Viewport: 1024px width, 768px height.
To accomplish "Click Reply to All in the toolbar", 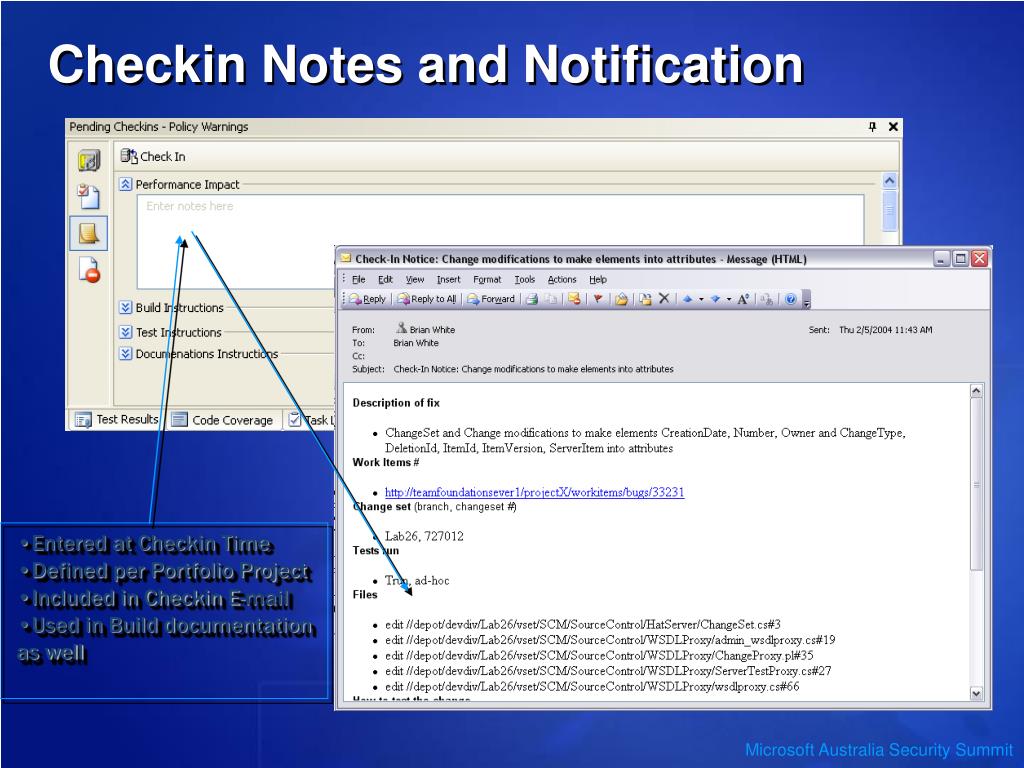I will point(426,299).
